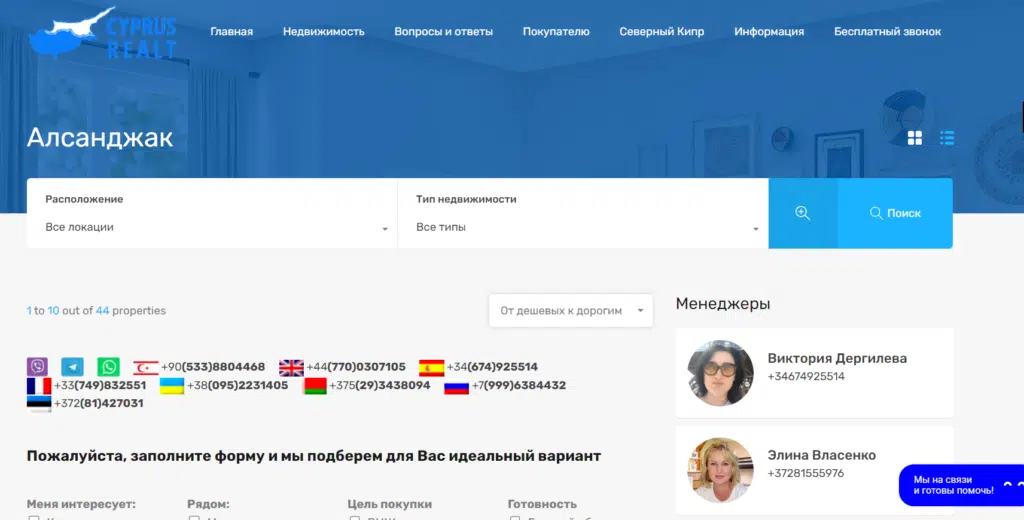The height and width of the screenshot is (520, 1024).
Task: Click the Ukraine flag icon
Action: 172,385
